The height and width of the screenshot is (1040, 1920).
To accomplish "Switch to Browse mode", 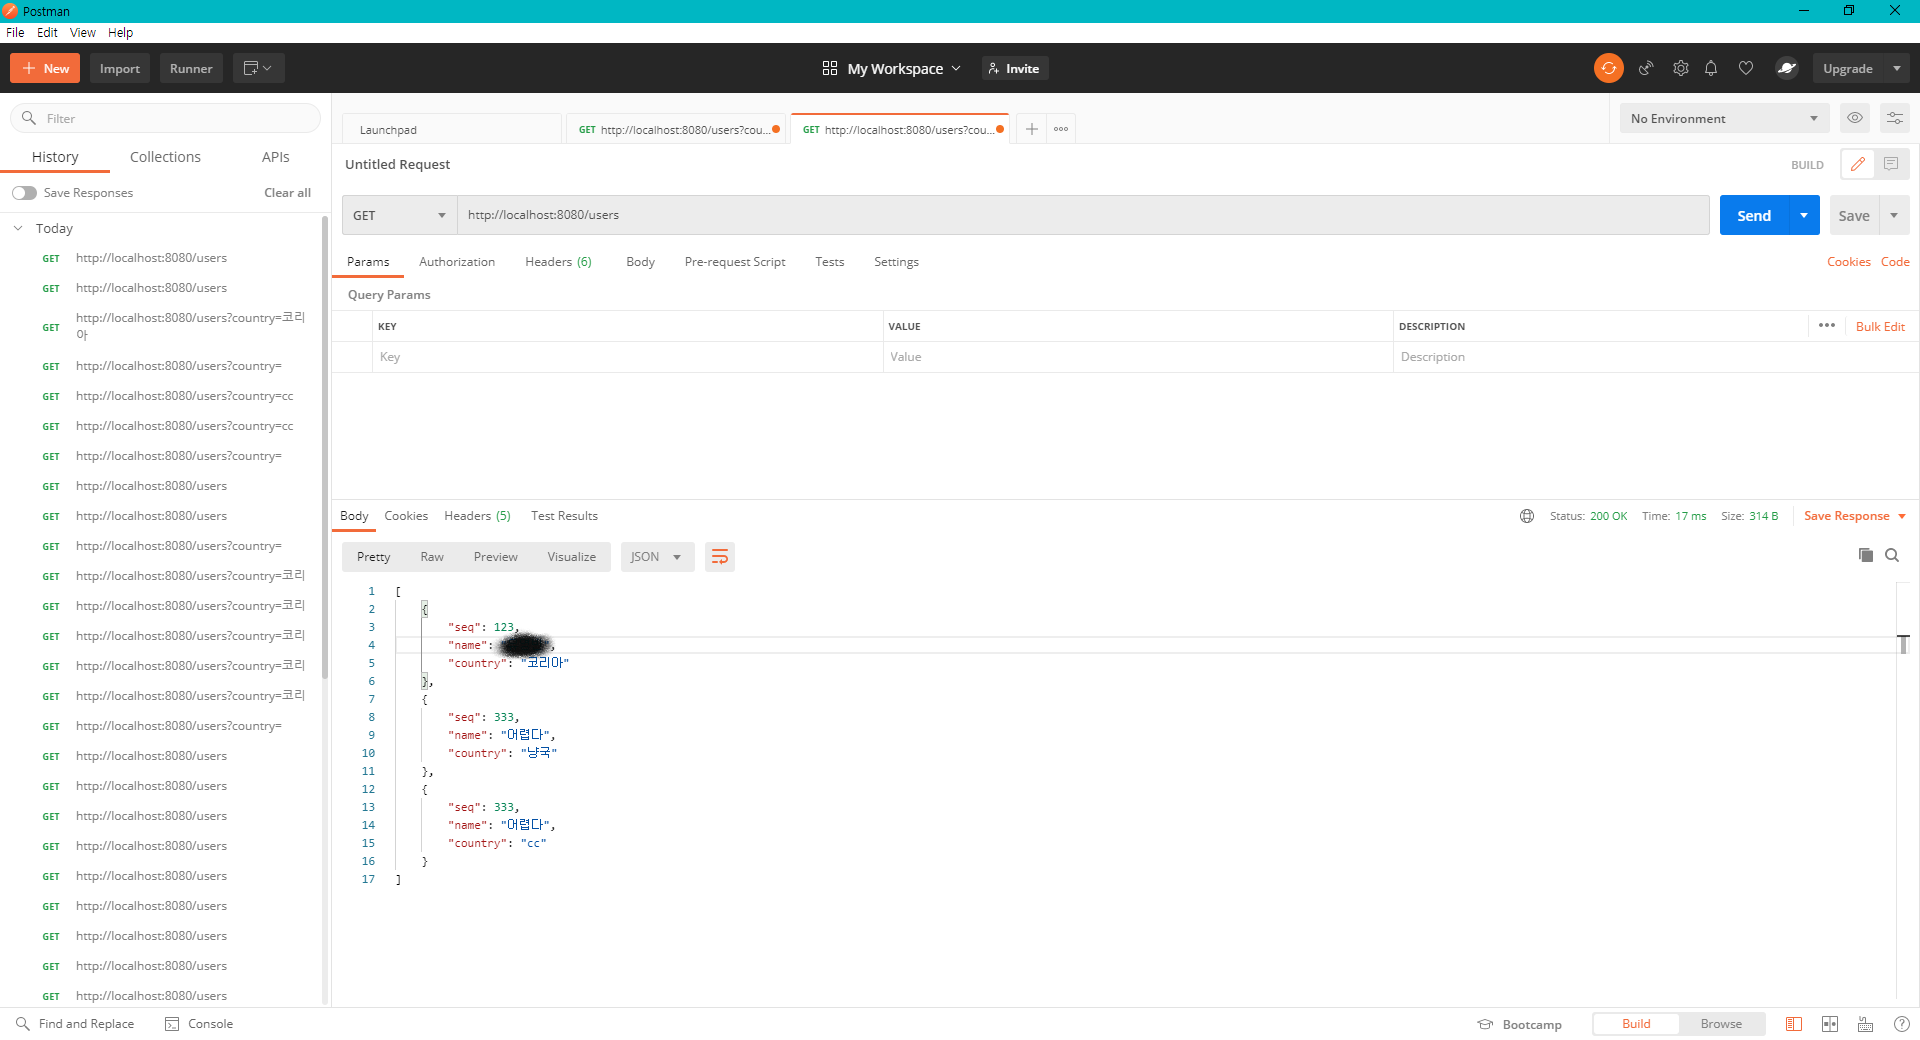I will (1721, 1024).
